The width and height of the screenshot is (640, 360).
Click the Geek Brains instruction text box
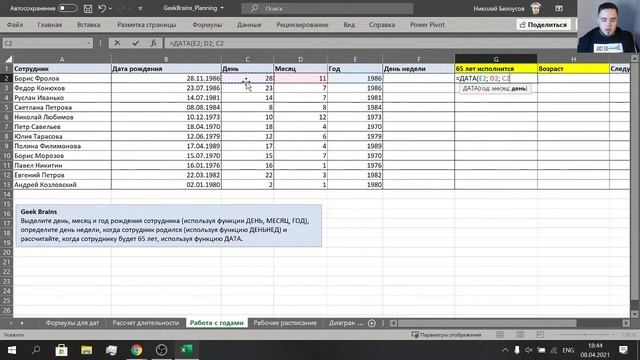(169, 225)
